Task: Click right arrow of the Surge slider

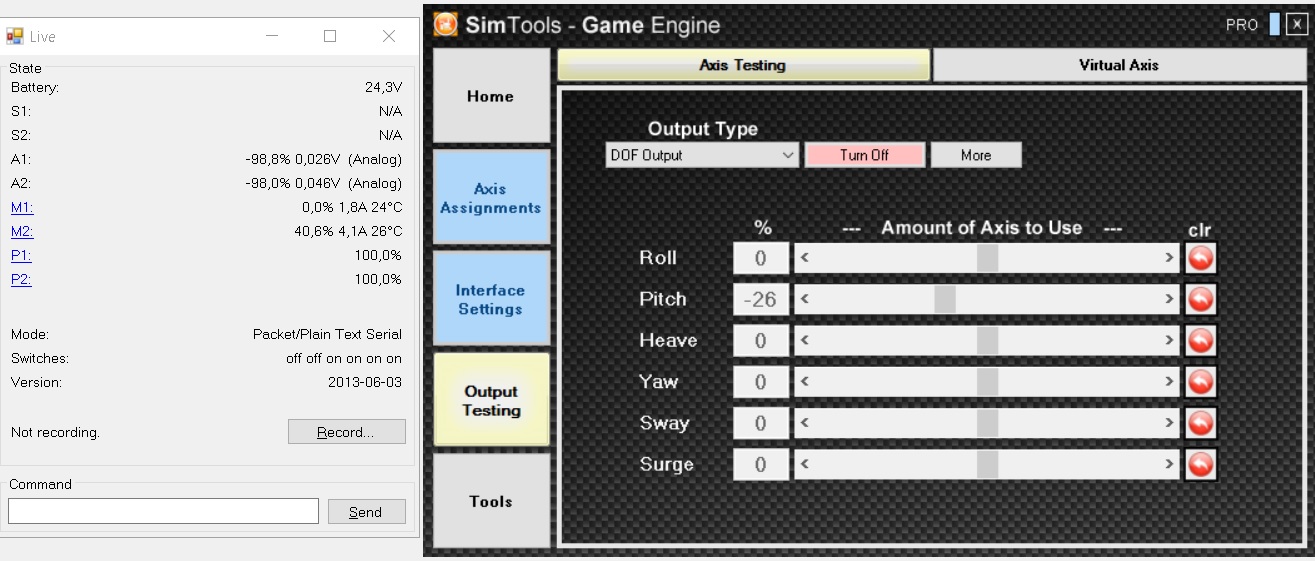Action: point(1169,464)
